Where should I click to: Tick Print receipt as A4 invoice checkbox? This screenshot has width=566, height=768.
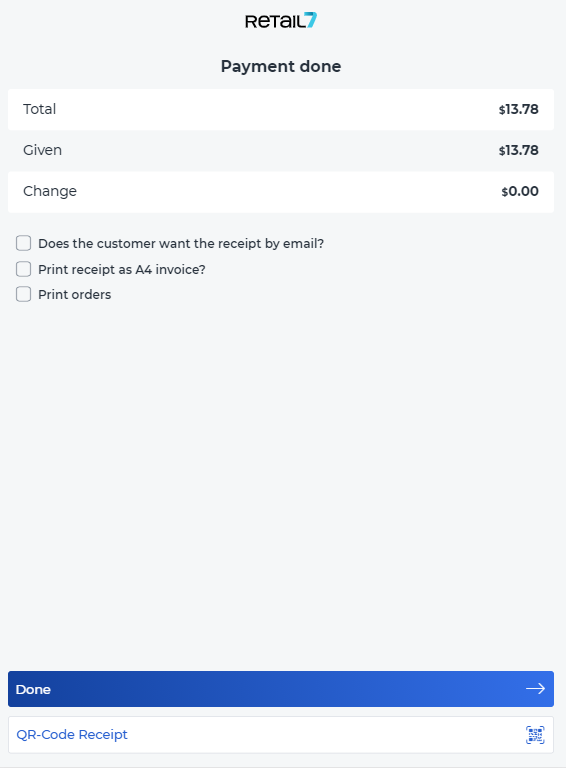(24, 269)
